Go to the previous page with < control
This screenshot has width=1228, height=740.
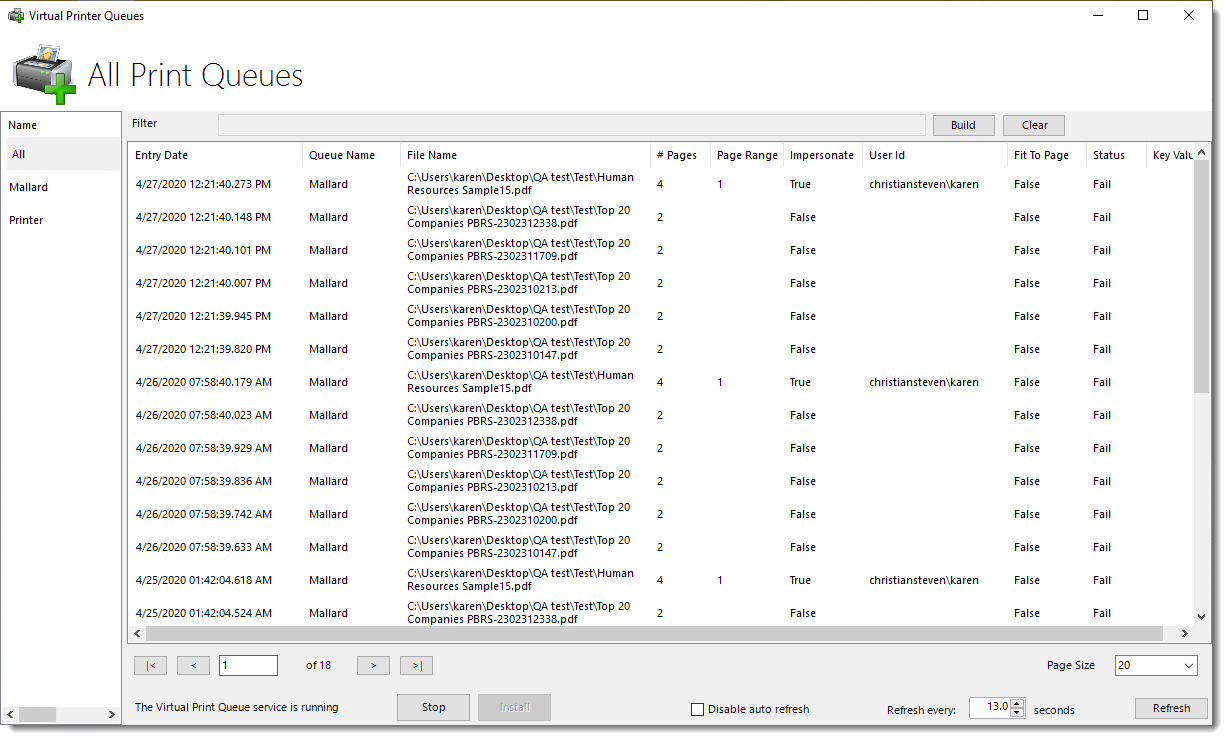[x=193, y=665]
